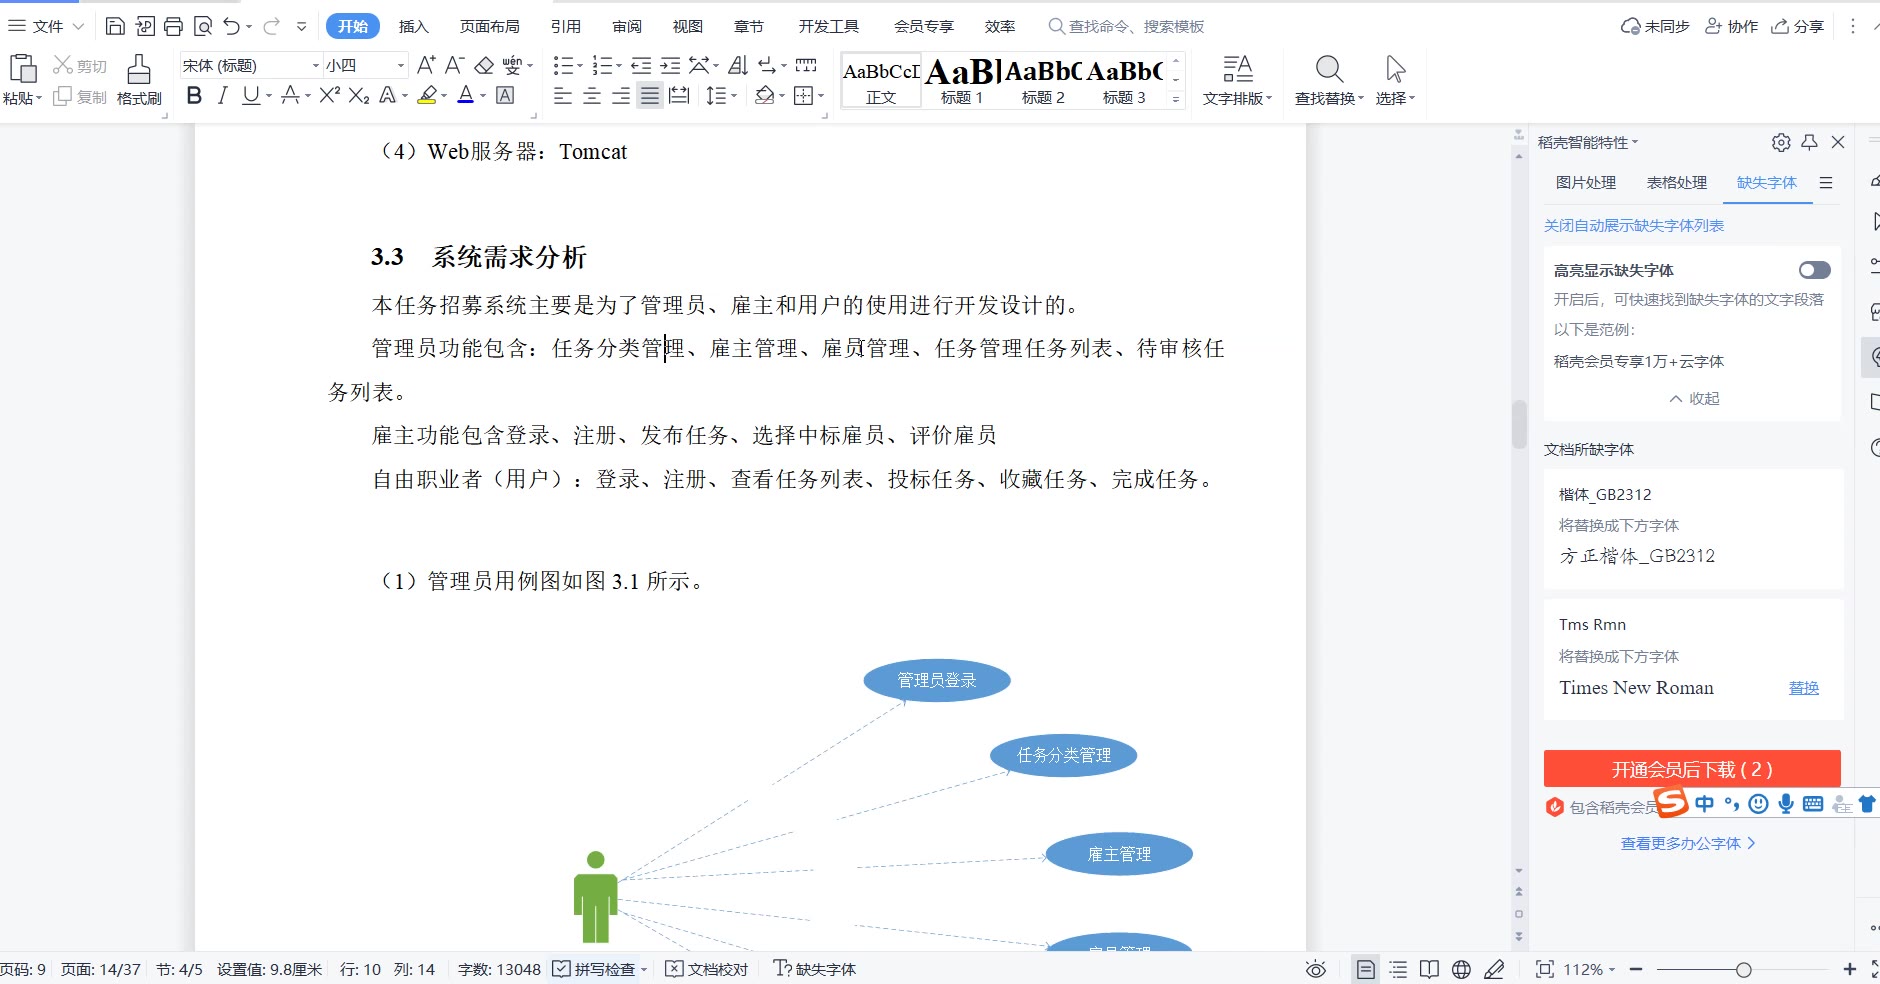The width and height of the screenshot is (1880, 984).
Task: Open the font name dropdown
Action: coord(316,65)
